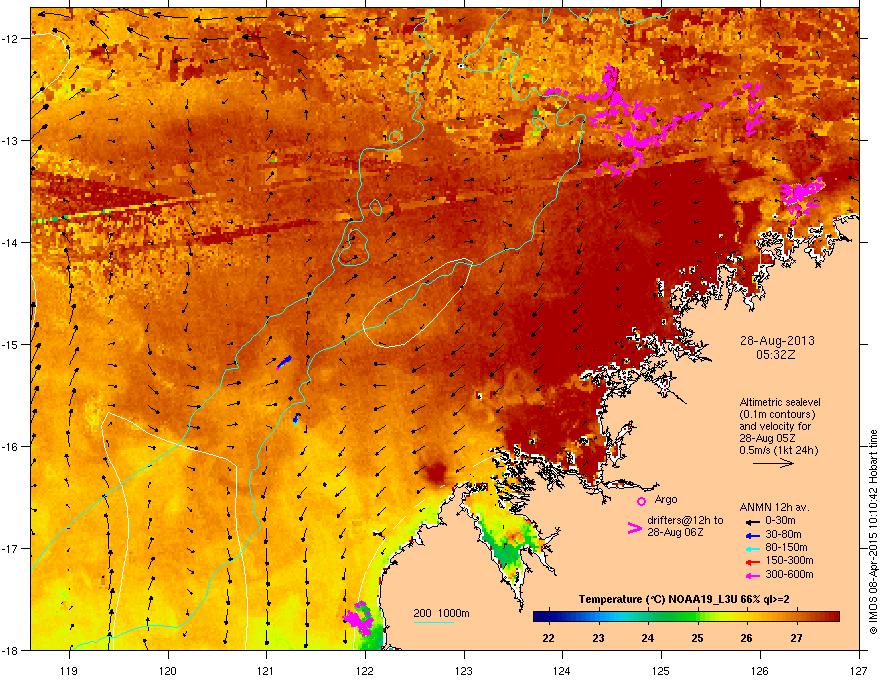Click the Argo legend label

coord(666,499)
